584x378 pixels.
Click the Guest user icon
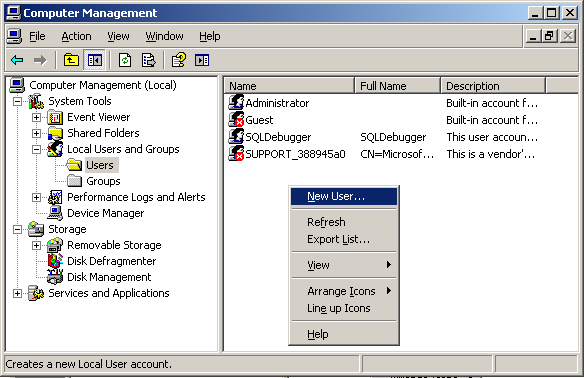pyautogui.click(x=236, y=120)
